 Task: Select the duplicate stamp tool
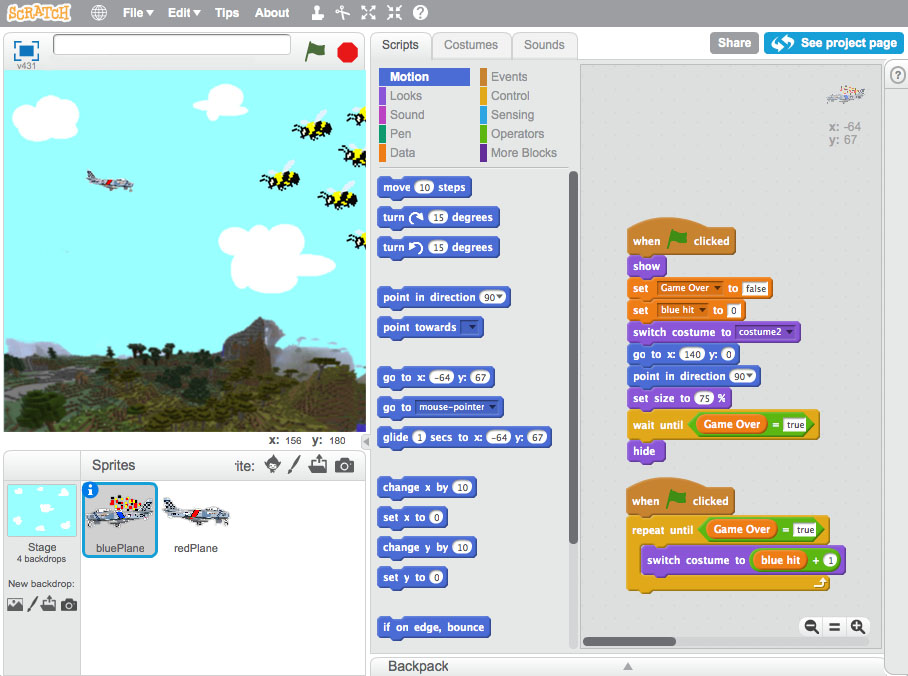click(x=317, y=13)
